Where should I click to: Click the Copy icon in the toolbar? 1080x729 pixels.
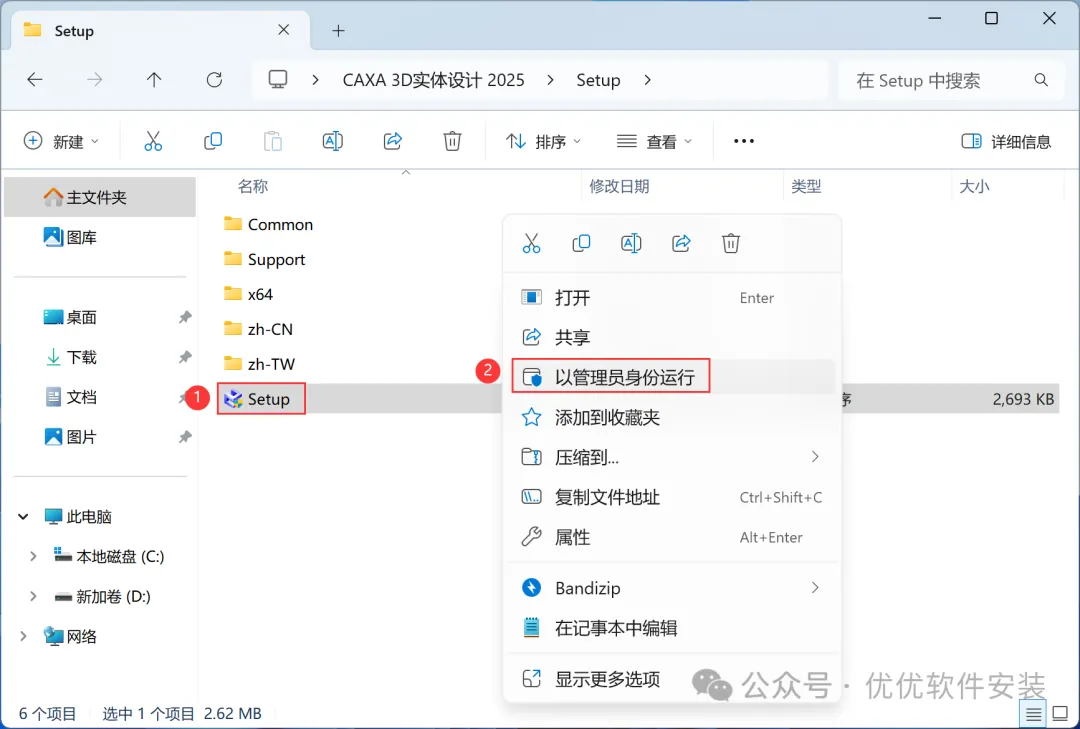[213, 141]
